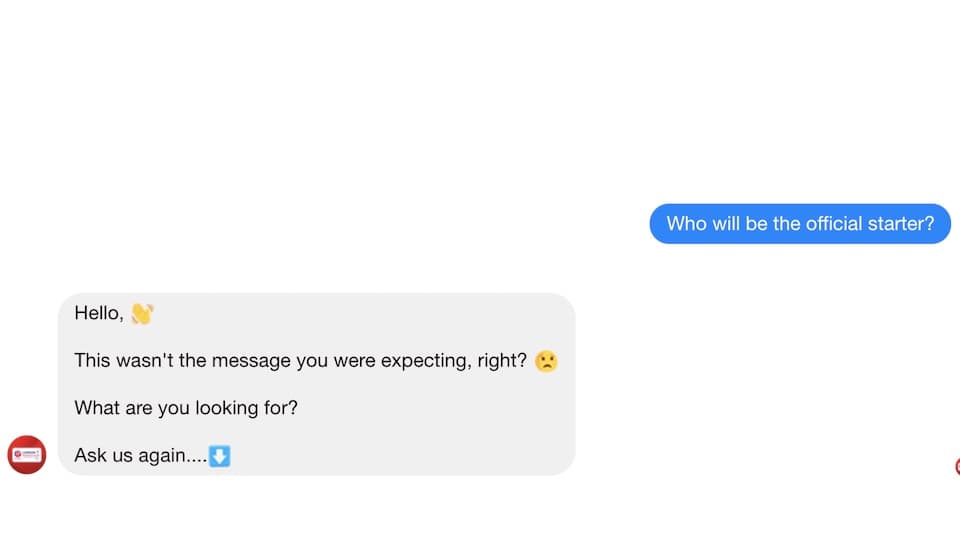The image size is (960, 540).
Task: Click the word "looking" in the reply
Action: tap(227, 408)
